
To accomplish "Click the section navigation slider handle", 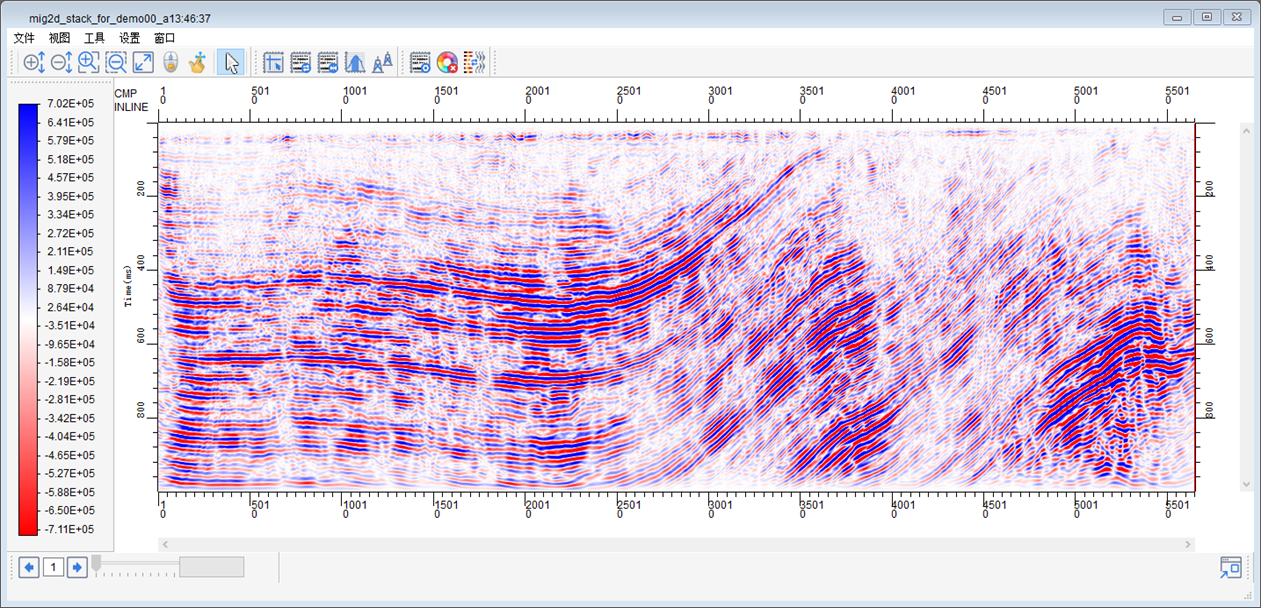I will tap(96, 564).
